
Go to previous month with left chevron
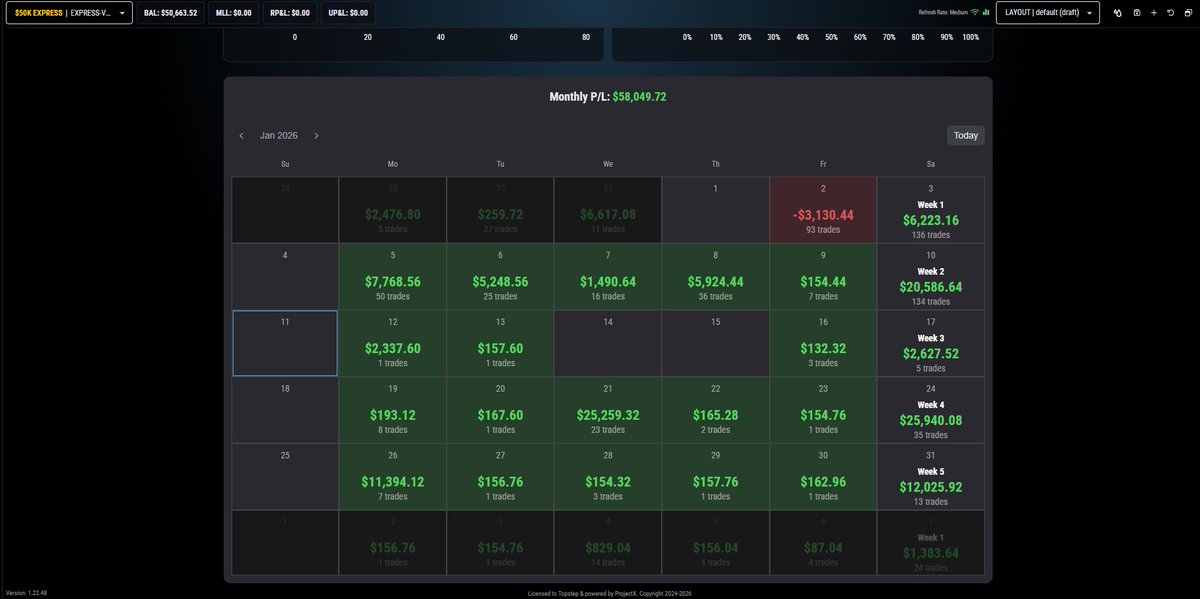(x=241, y=134)
